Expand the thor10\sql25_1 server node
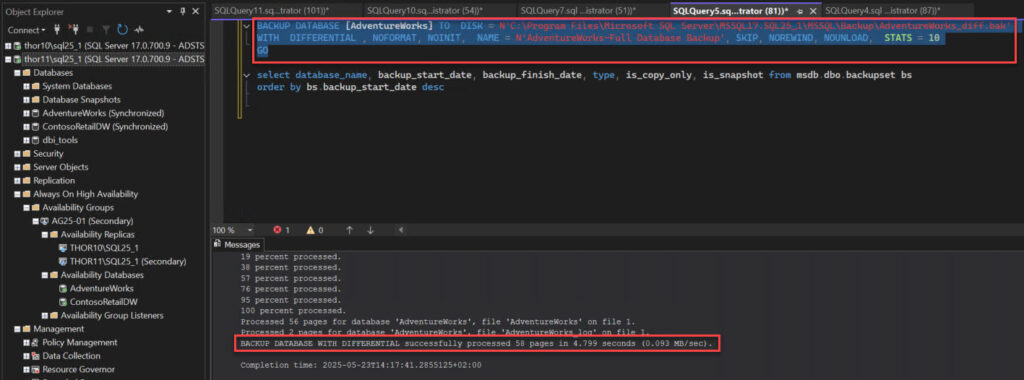 pyautogui.click(x=8, y=46)
